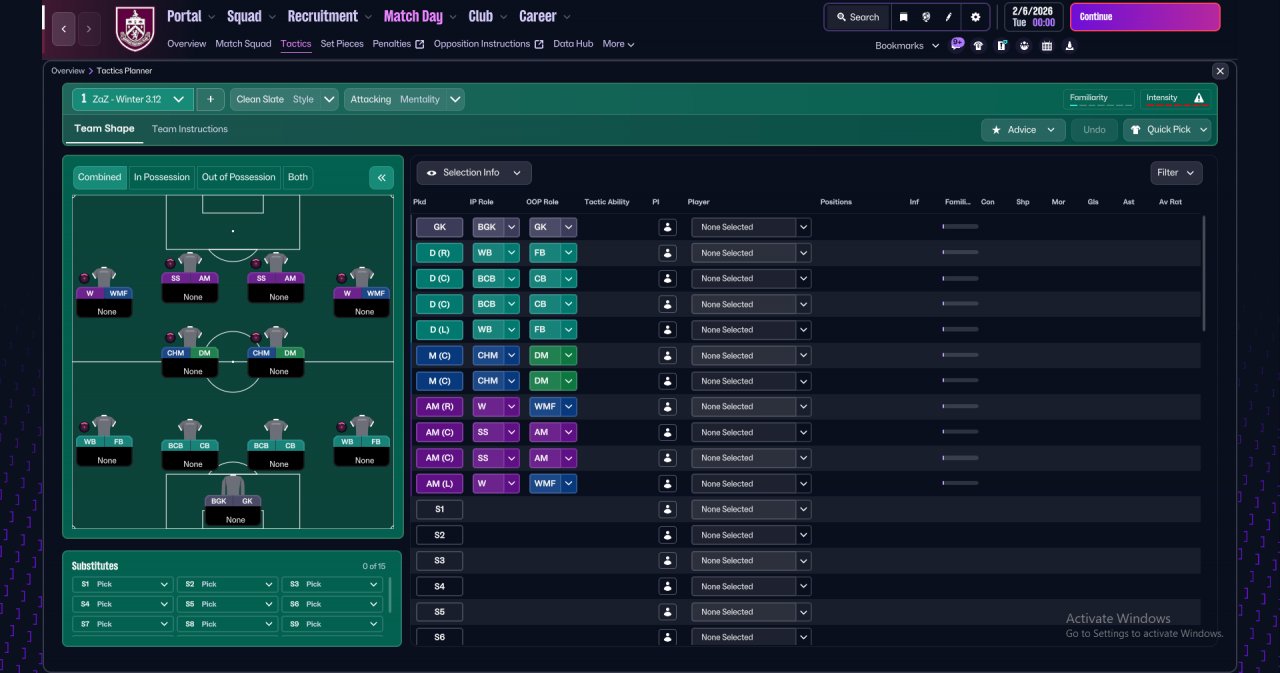
Task: Switch pitch view to In Possession
Action: pos(161,177)
